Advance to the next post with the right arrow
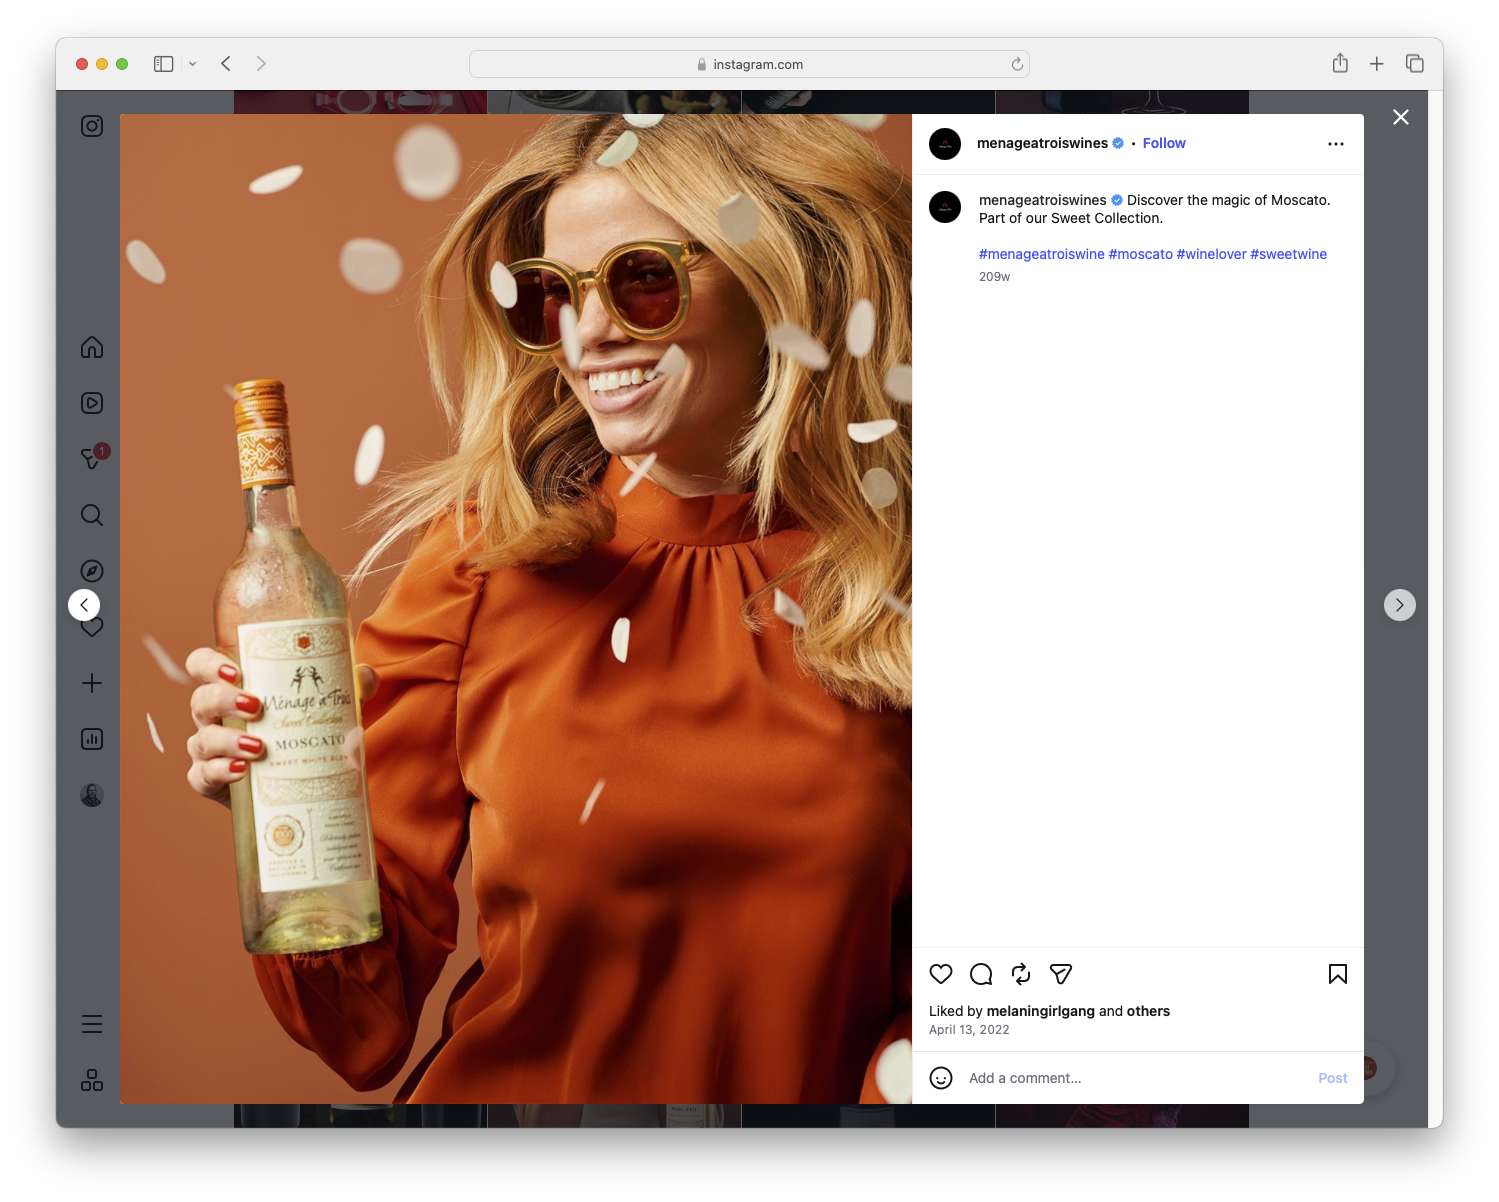Viewport: 1499px width, 1202px height. 1399,604
